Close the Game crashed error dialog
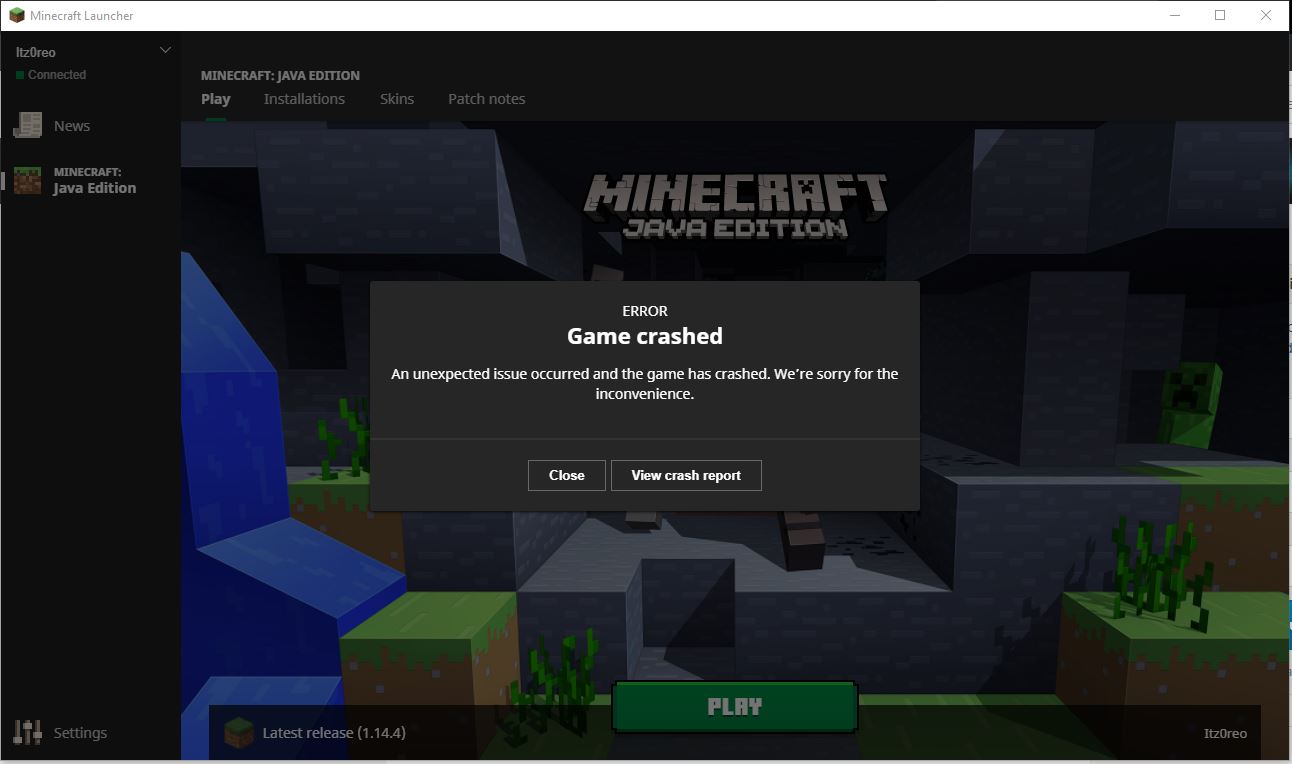This screenshot has width=1292, height=764. (566, 475)
